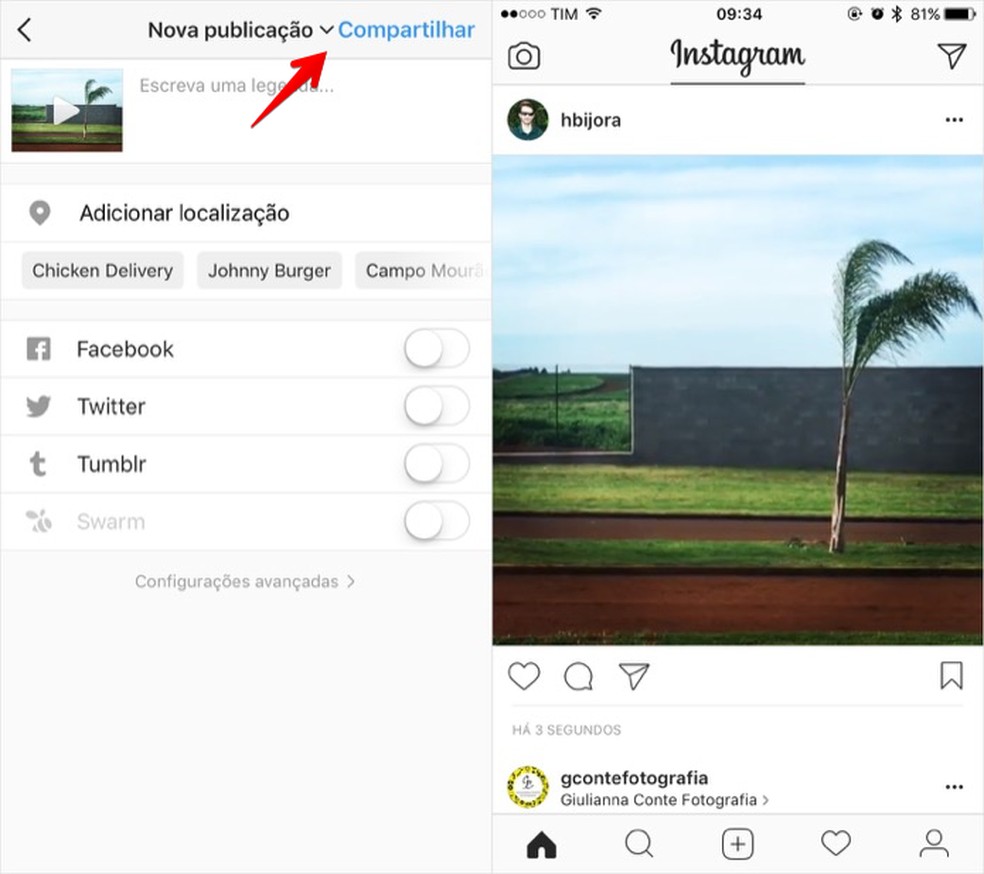Tap the comment bubble under the post
Image resolution: width=984 pixels, height=874 pixels.
pos(578,676)
